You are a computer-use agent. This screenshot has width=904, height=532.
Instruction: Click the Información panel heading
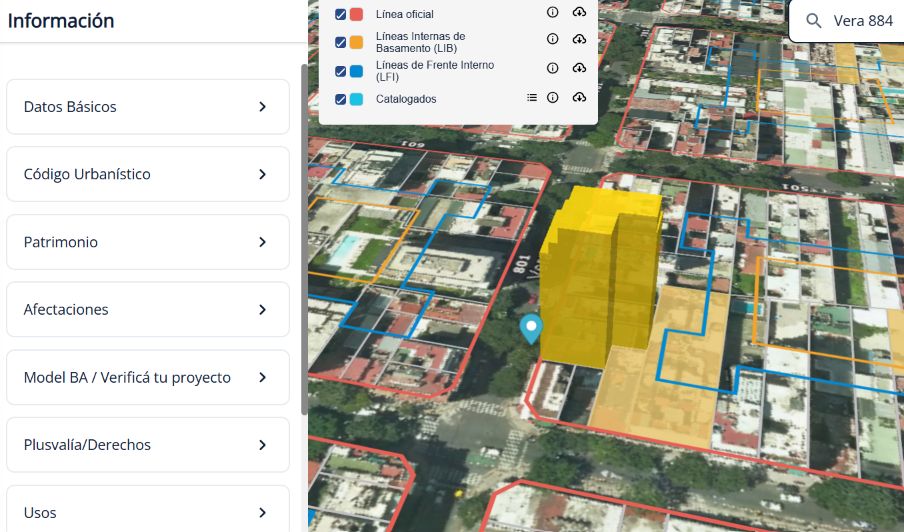point(61,21)
